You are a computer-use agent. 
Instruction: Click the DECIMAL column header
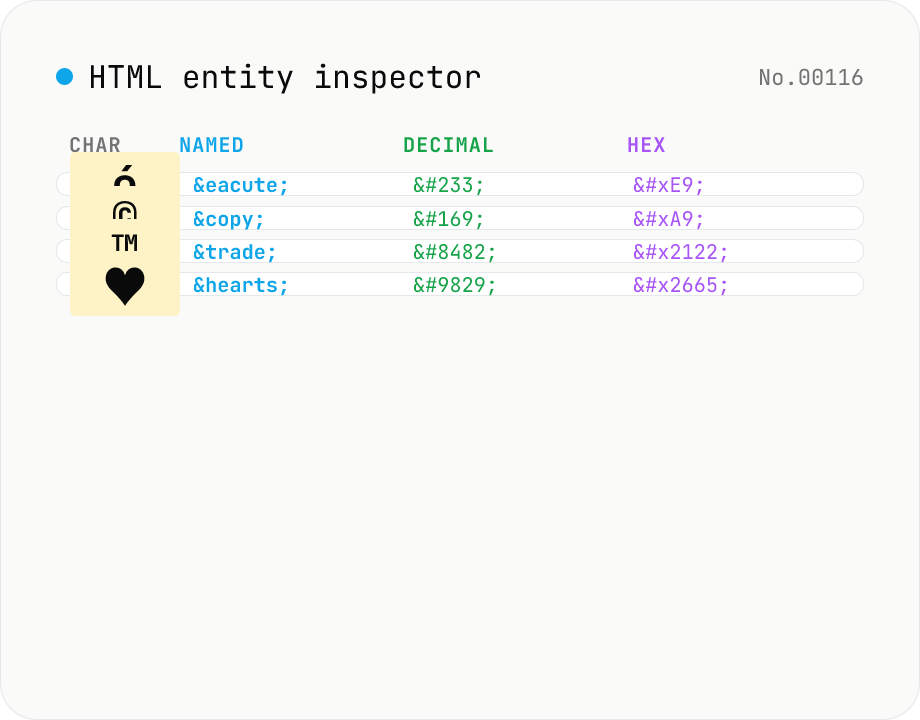click(448, 145)
